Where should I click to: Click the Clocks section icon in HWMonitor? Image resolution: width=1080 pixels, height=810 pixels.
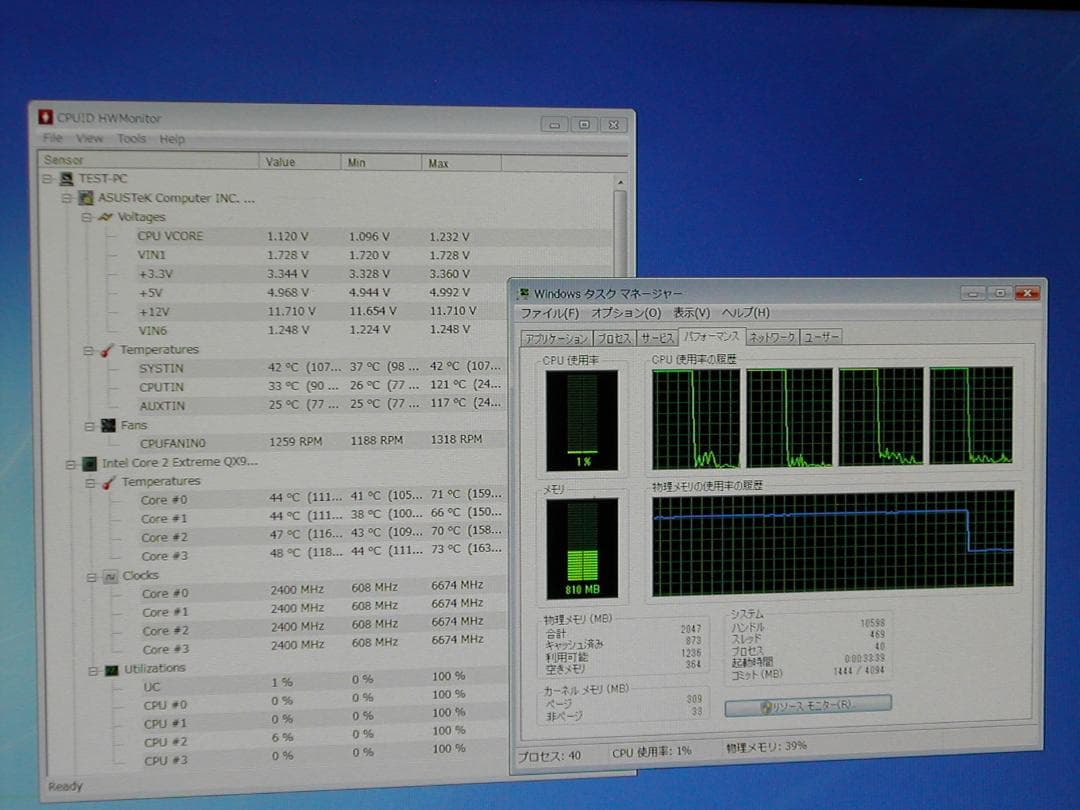tap(110, 575)
